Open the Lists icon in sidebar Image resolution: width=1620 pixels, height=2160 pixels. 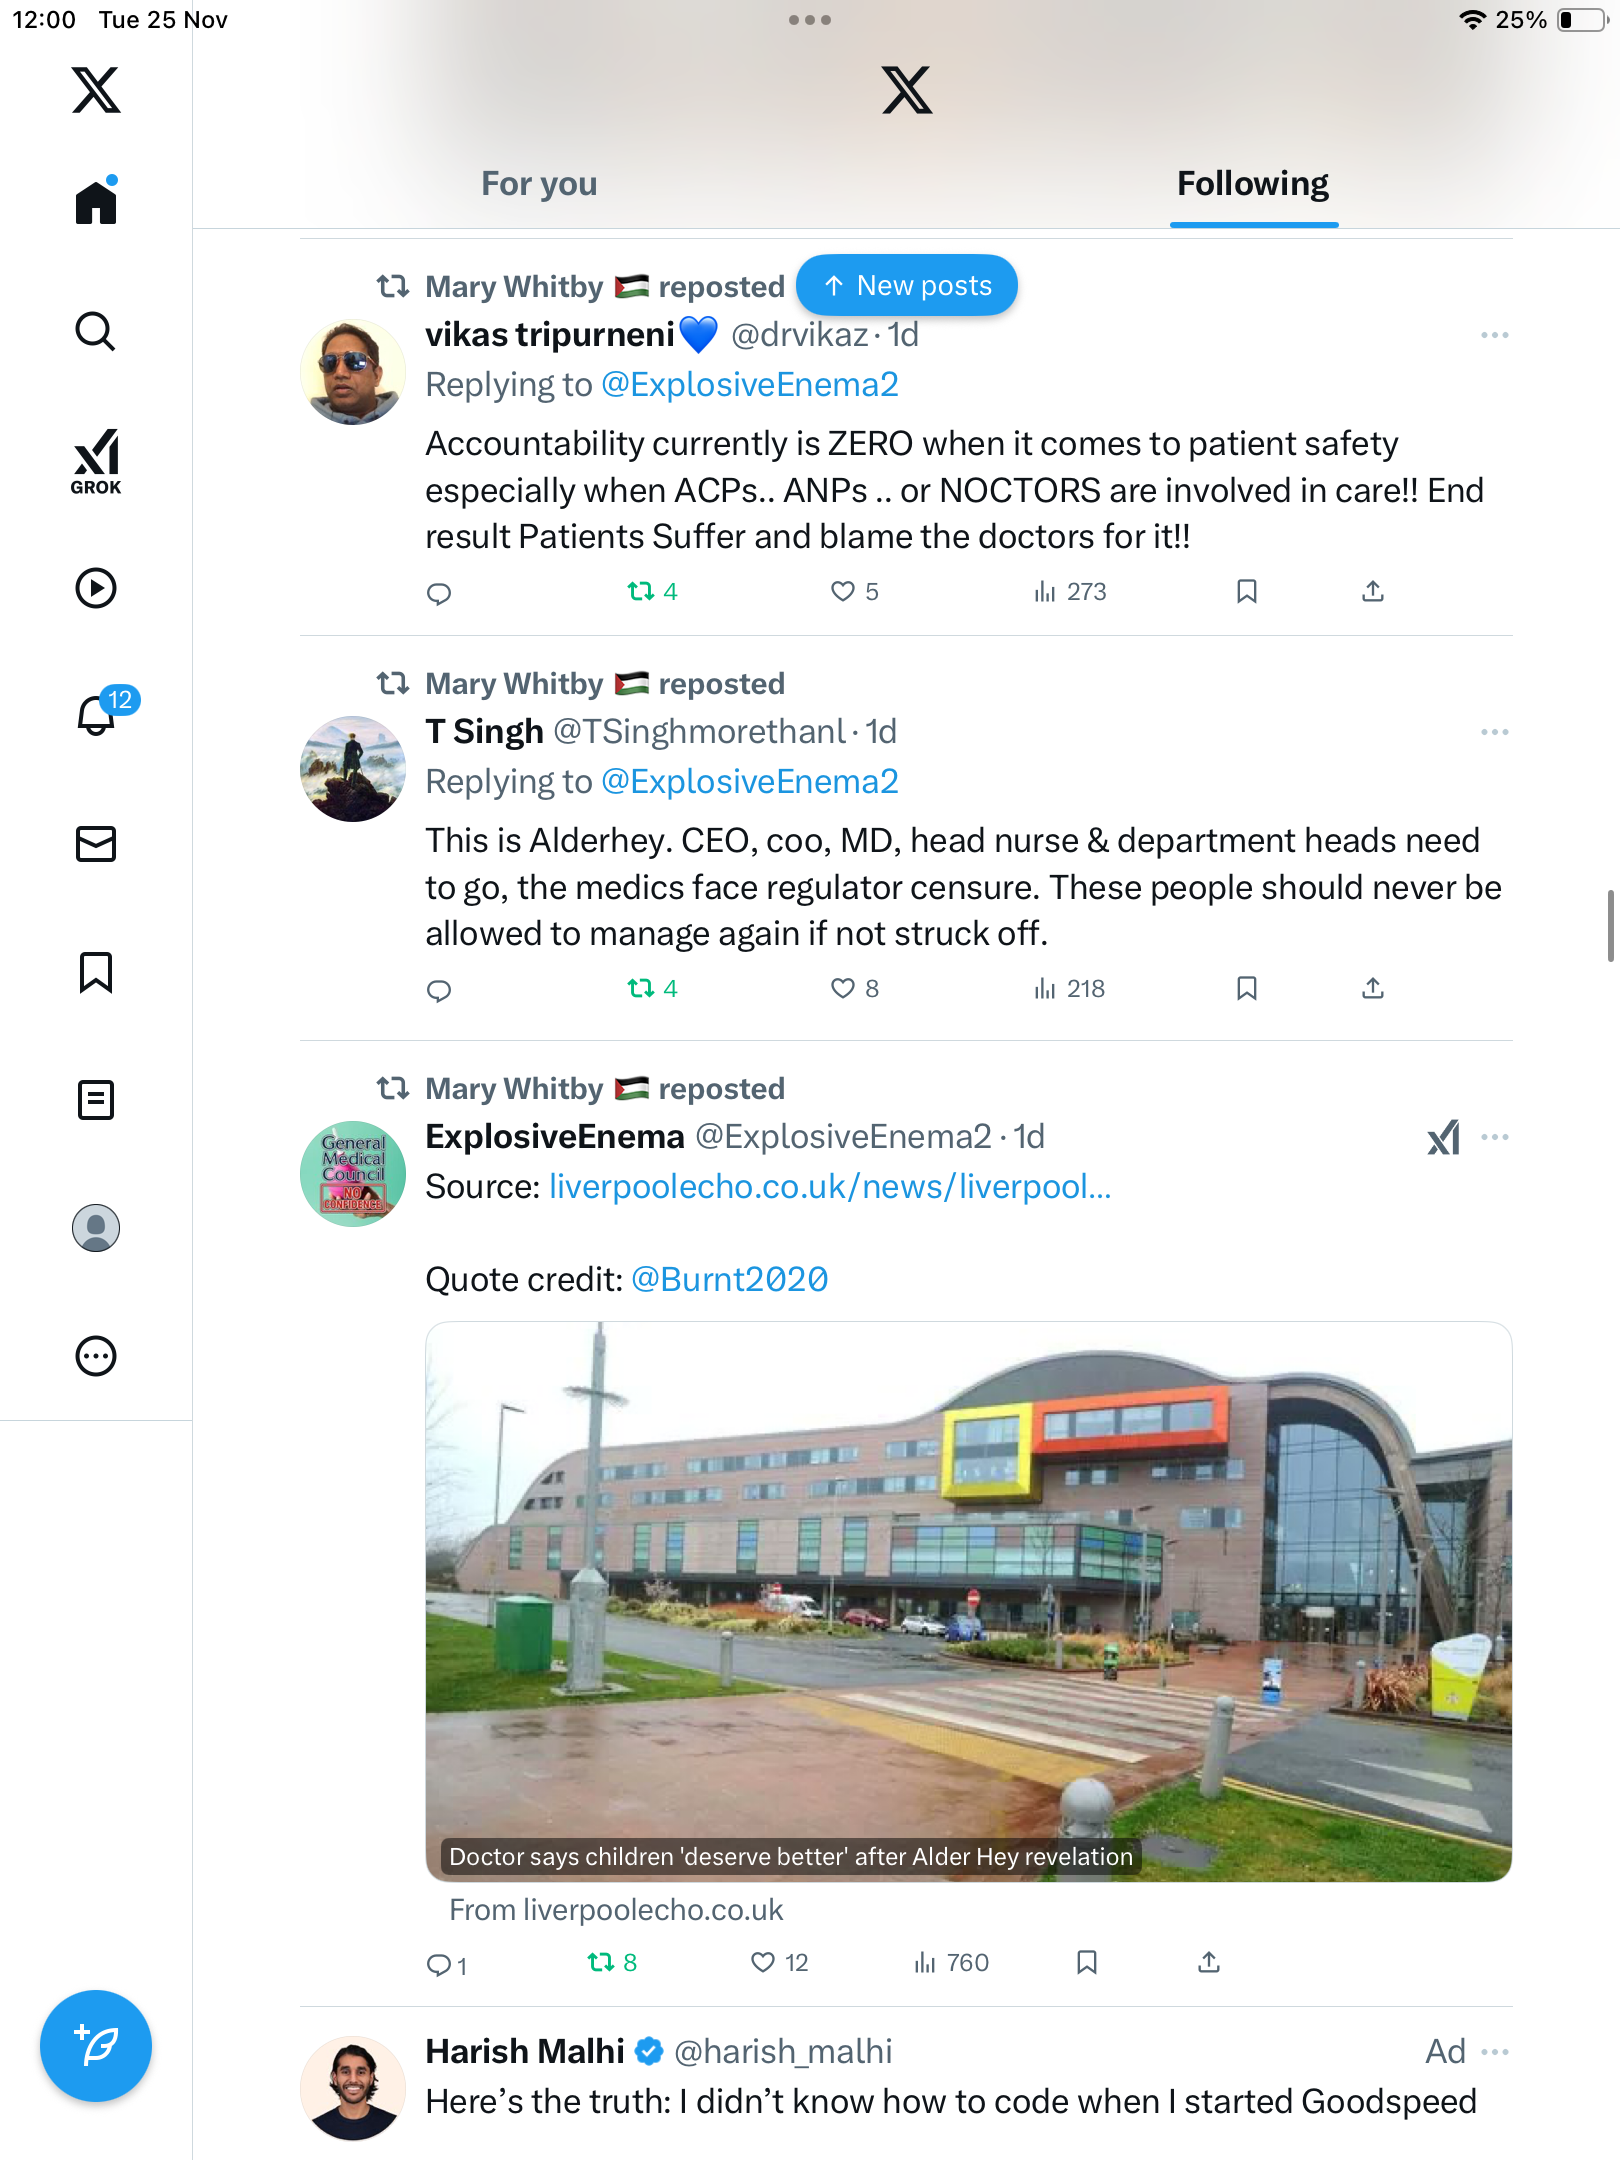point(96,1100)
